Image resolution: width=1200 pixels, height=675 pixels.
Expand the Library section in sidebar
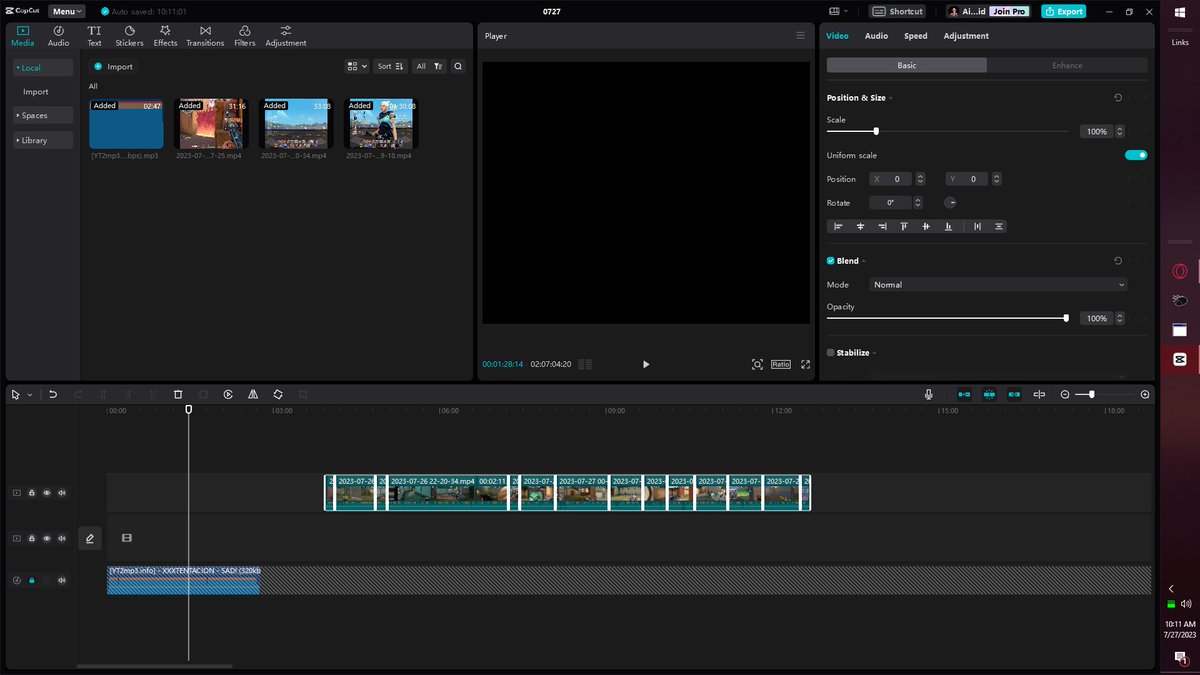click(x=43, y=140)
